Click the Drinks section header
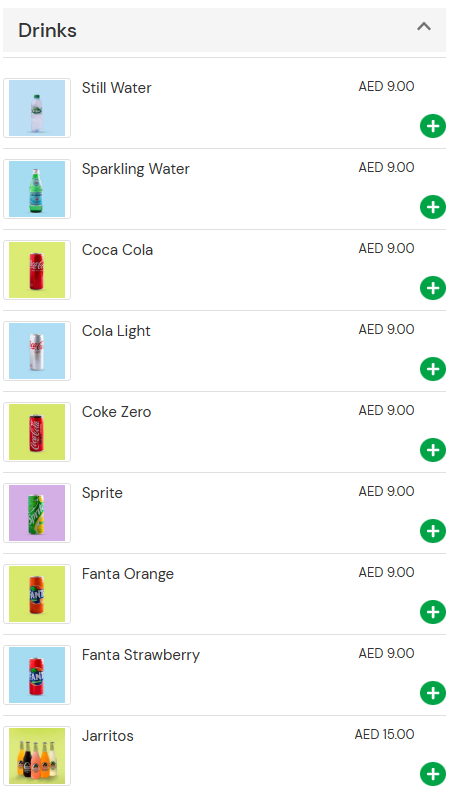The image size is (461, 804). tap(225, 30)
